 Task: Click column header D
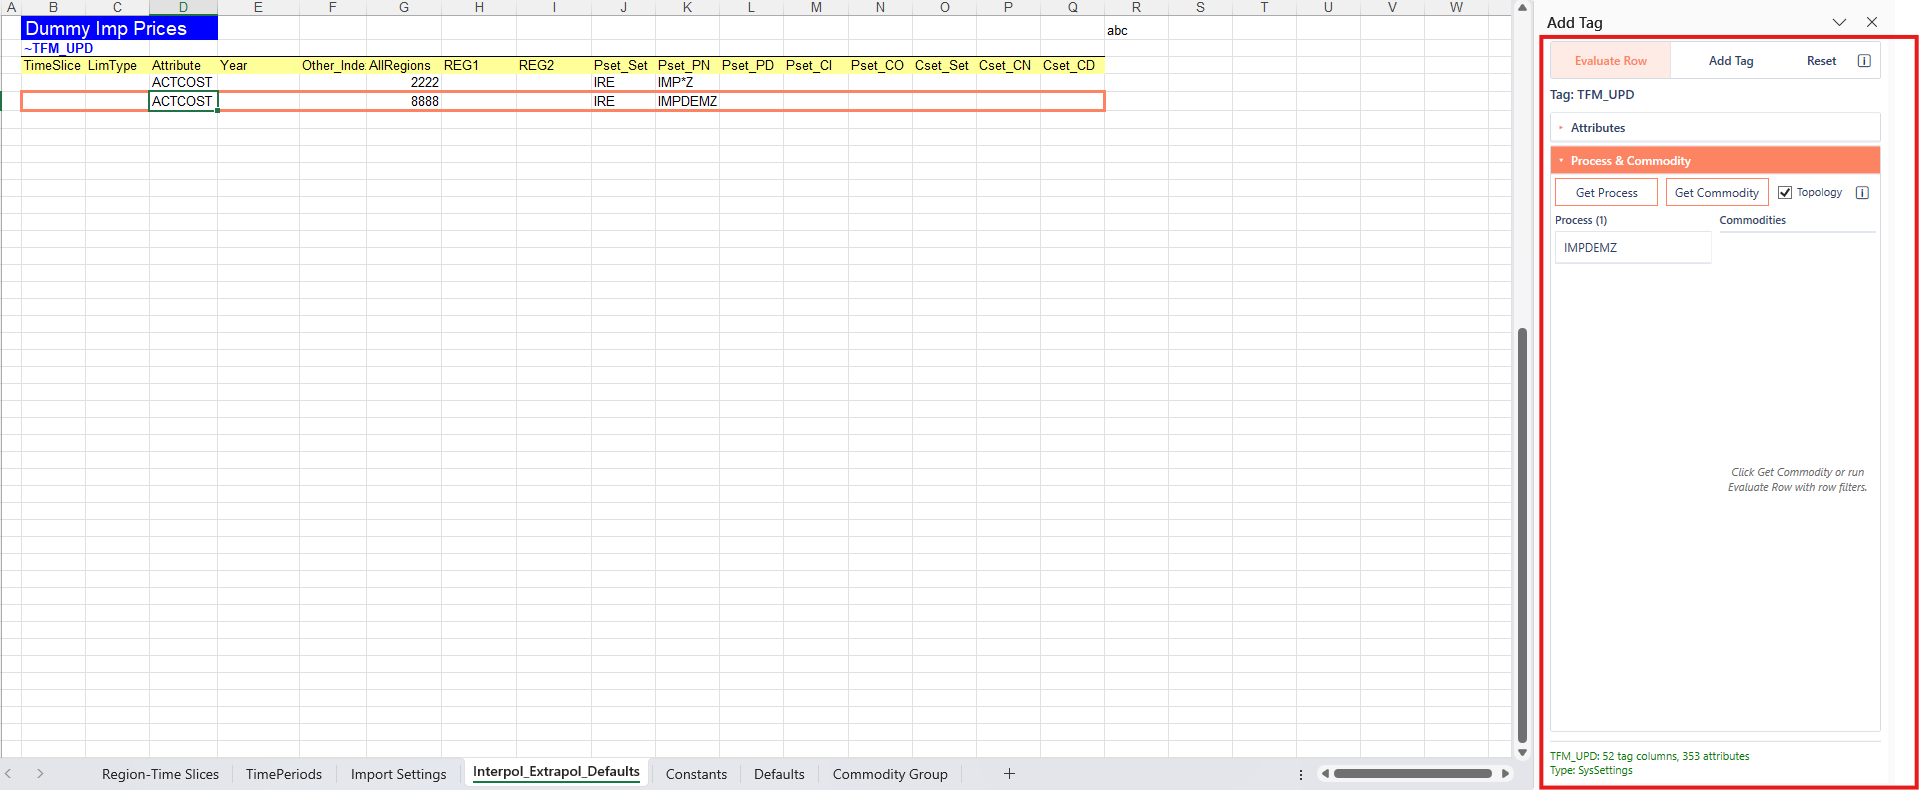183,7
